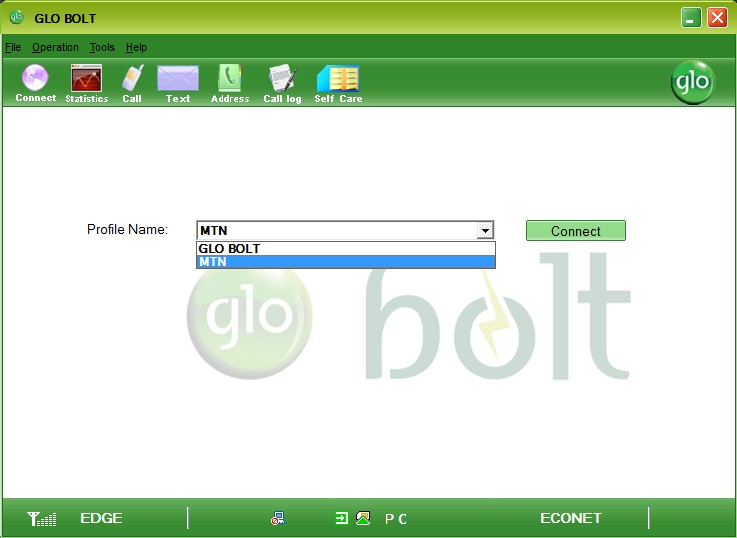Click the PC status text
This screenshot has width=737, height=538.
[396, 519]
